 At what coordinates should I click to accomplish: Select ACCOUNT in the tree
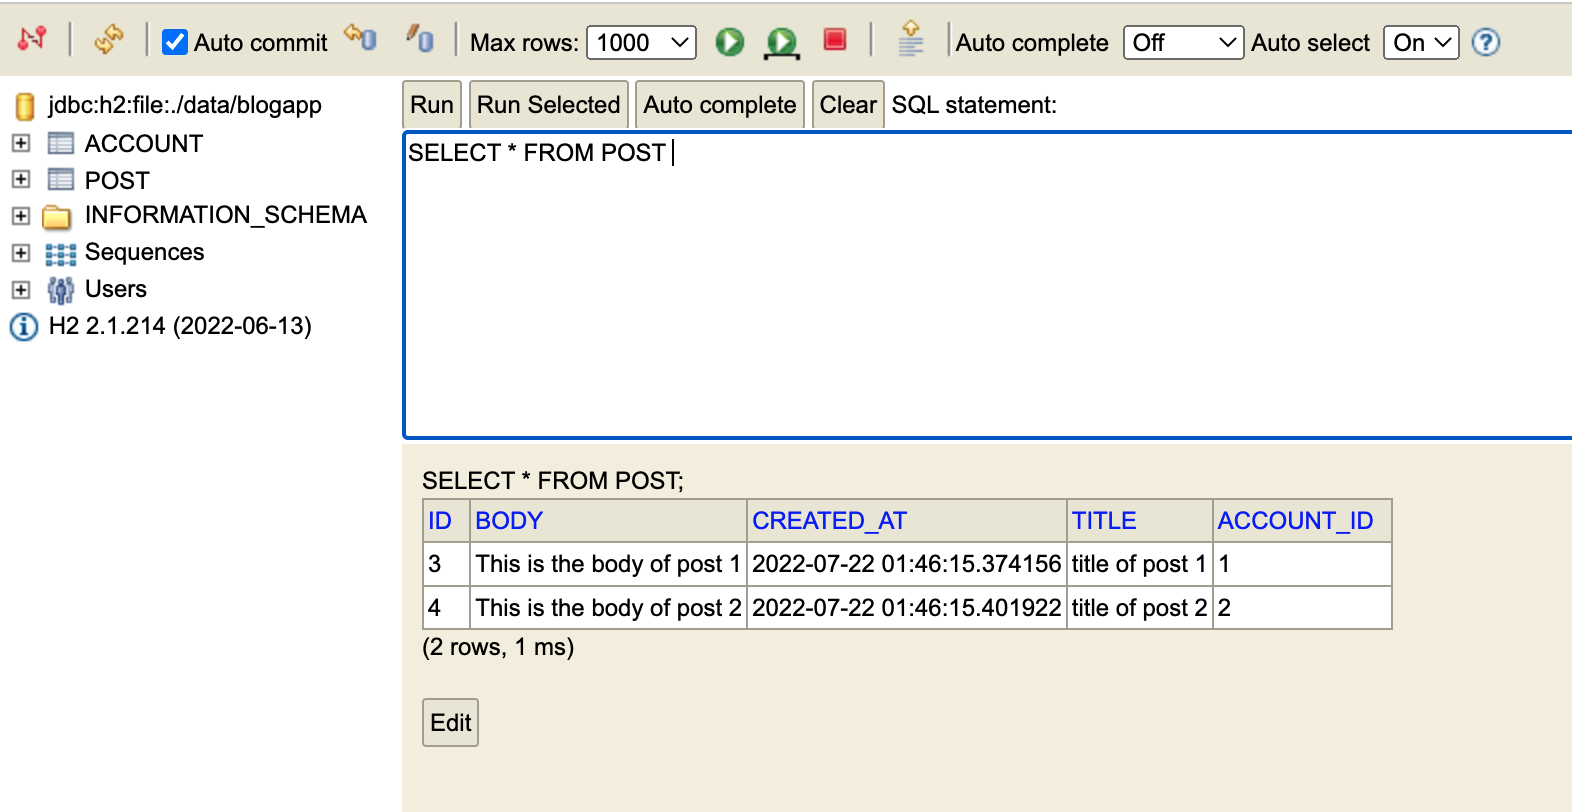(x=144, y=144)
